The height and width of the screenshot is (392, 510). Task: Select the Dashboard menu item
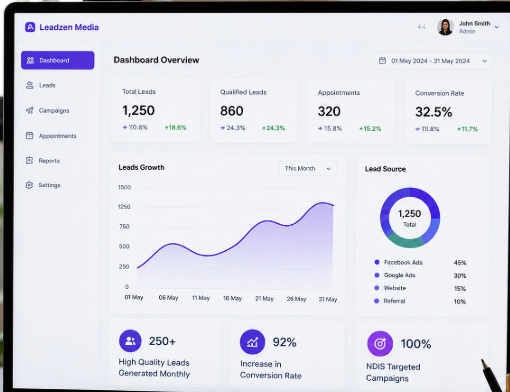(x=58, y=60)
